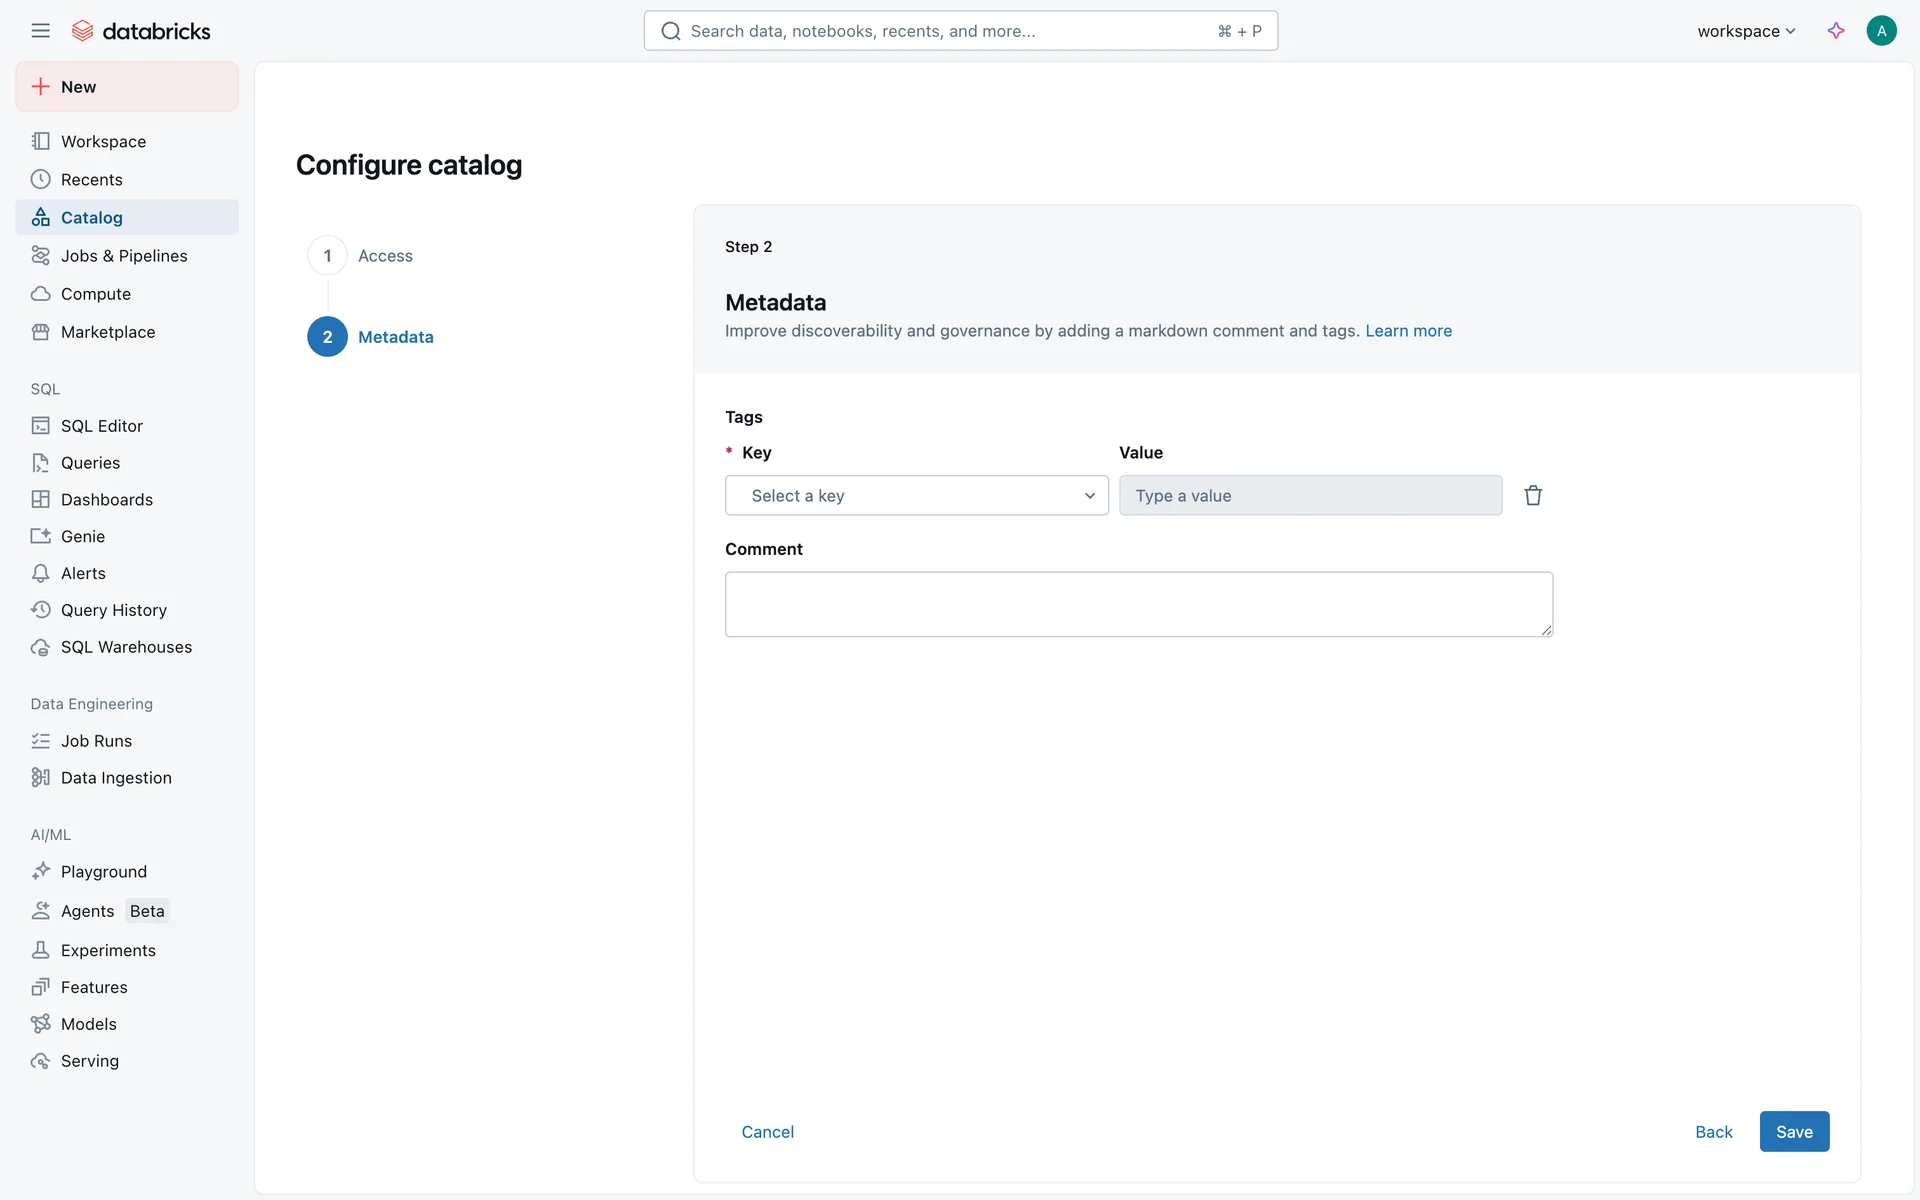Click the New button in sidebar
Viewport: 1920px width, 1200px height.
coord(127,87)
